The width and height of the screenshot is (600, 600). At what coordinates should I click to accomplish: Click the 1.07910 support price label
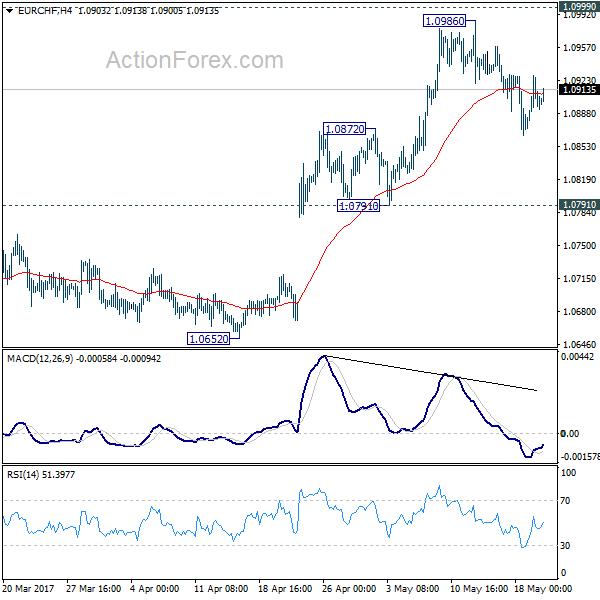[358, 206]
